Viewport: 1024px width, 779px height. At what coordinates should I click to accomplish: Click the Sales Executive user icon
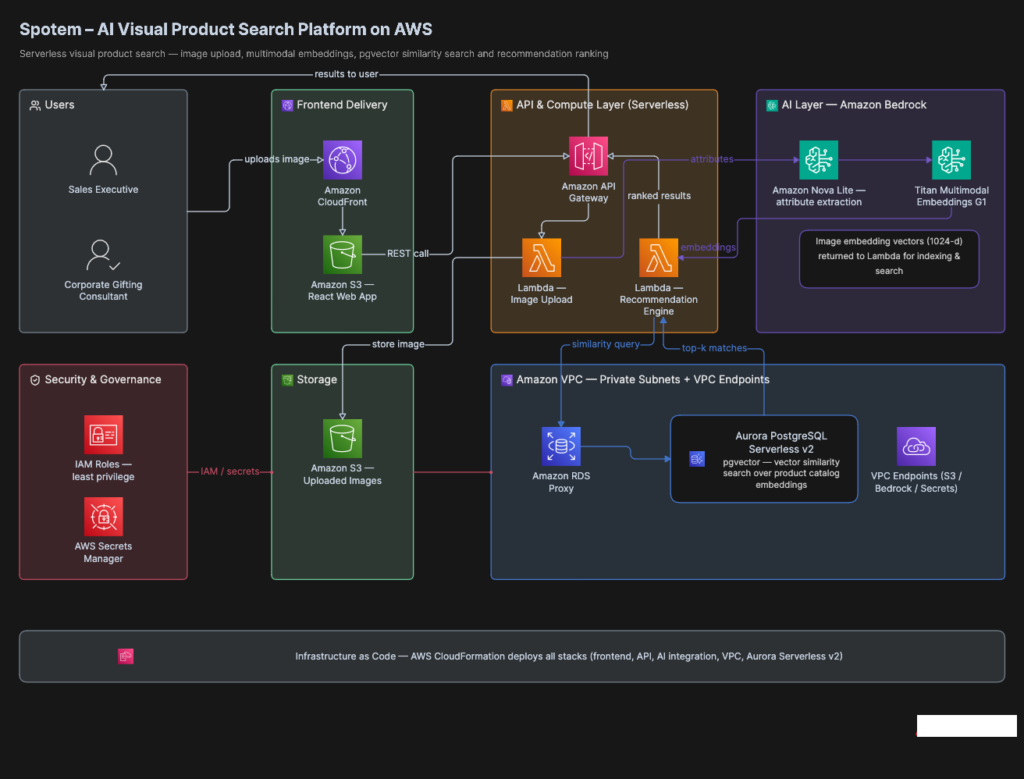(x=103, y=160)
